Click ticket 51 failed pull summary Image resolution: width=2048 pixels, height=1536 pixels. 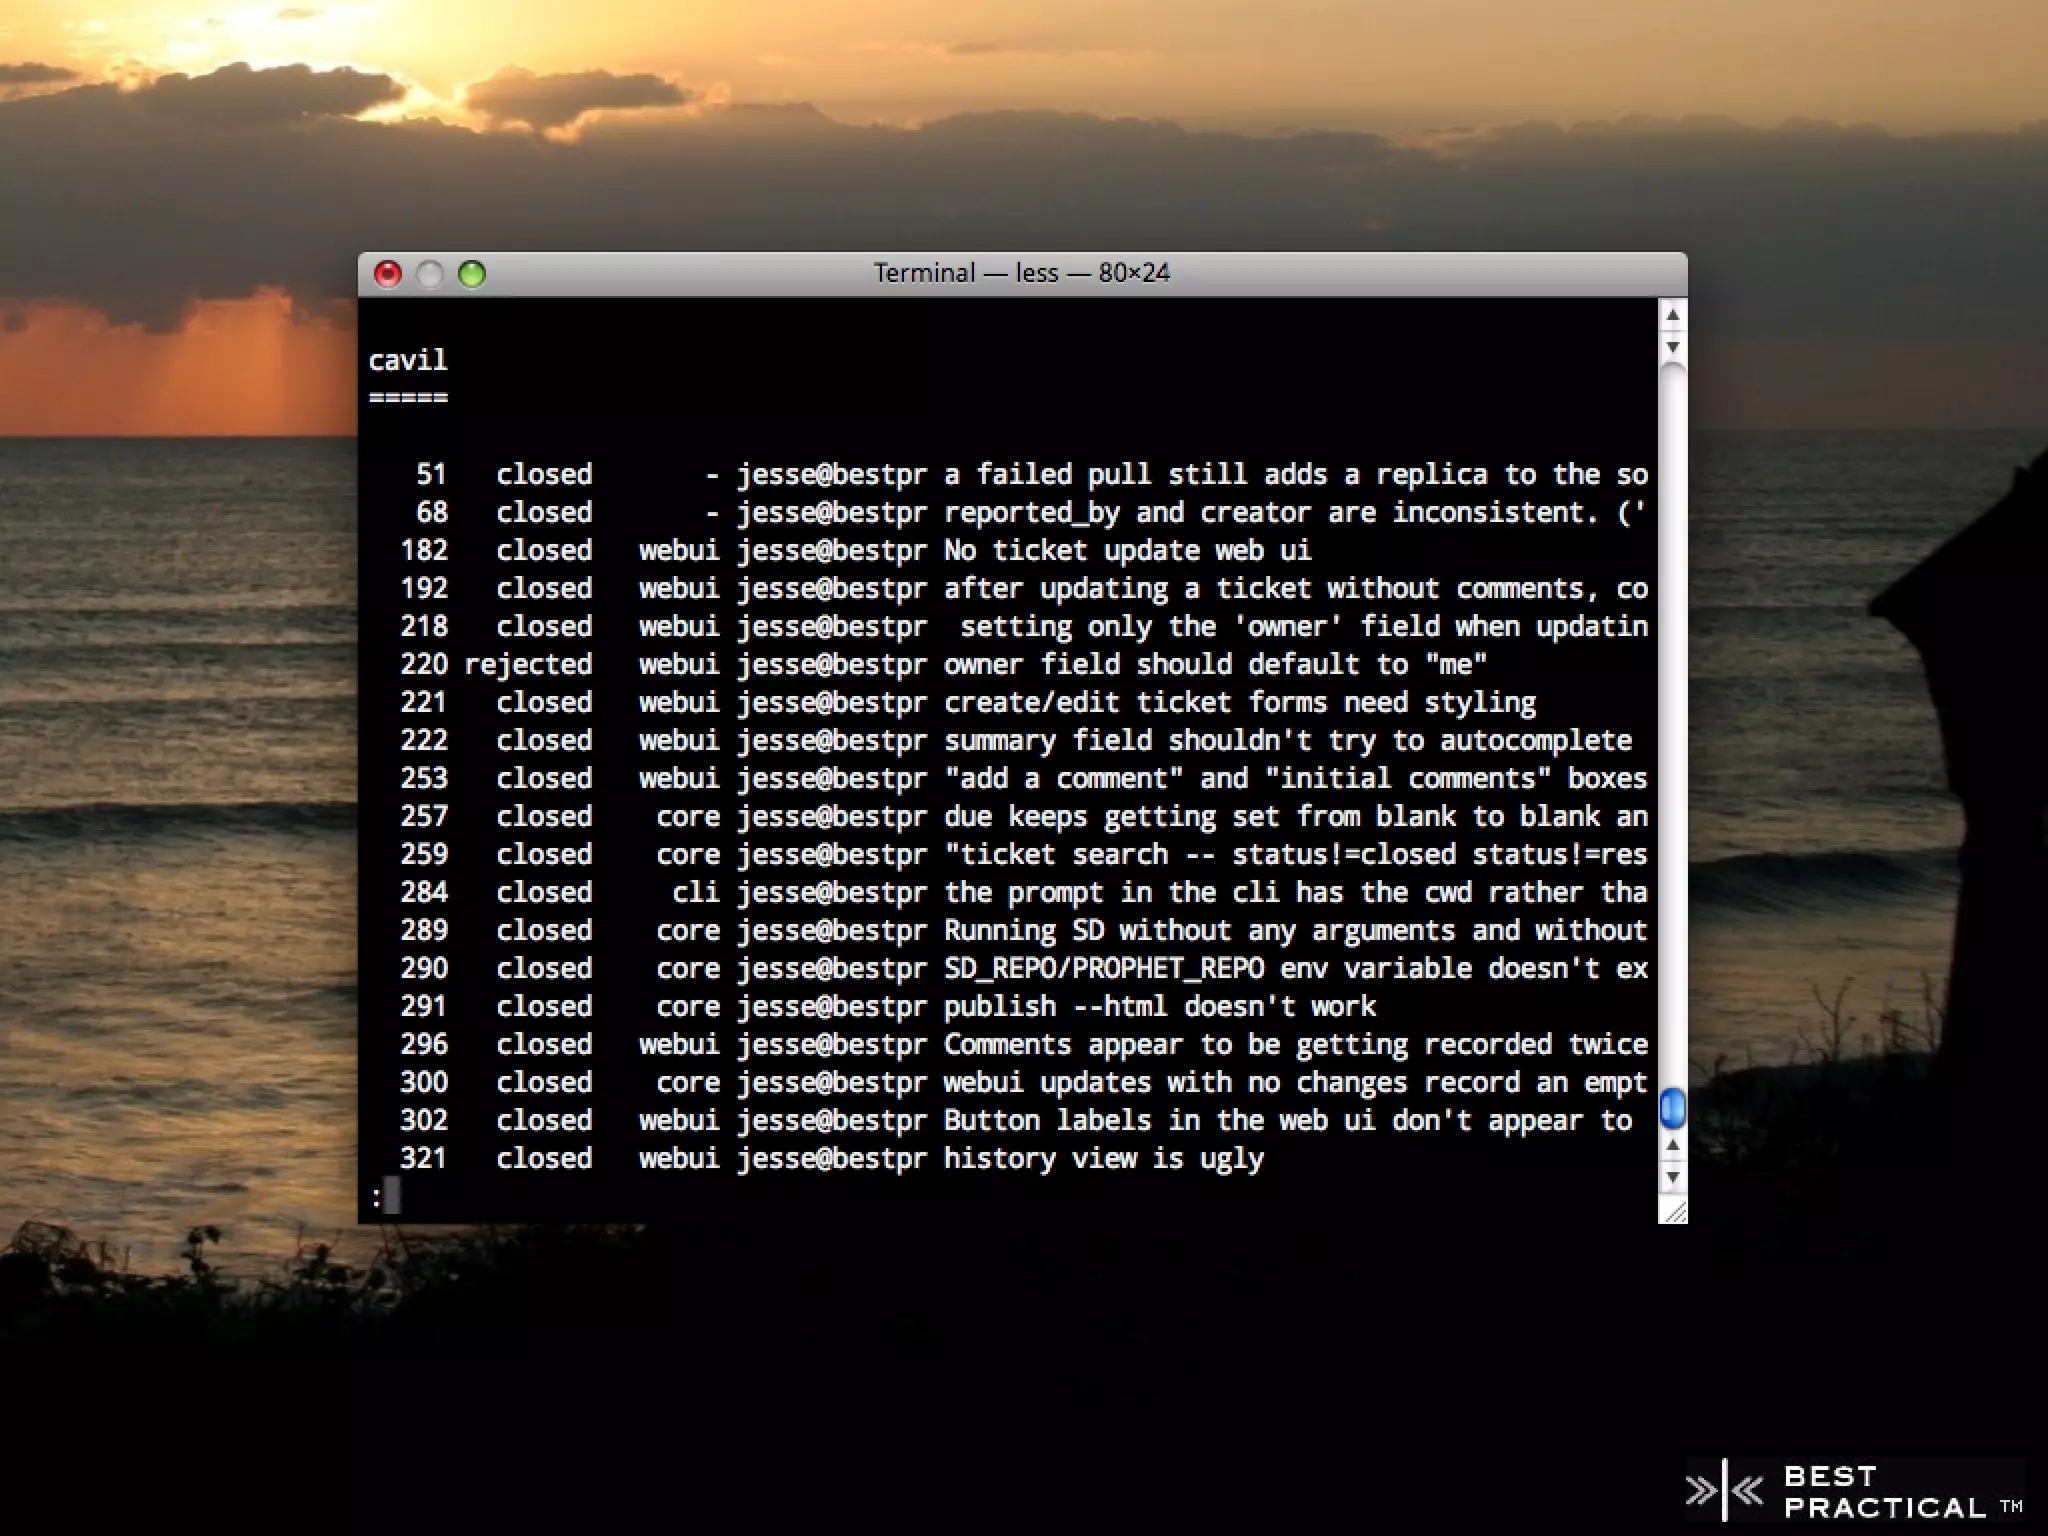pyautogui.click(x=1295, y=474)
